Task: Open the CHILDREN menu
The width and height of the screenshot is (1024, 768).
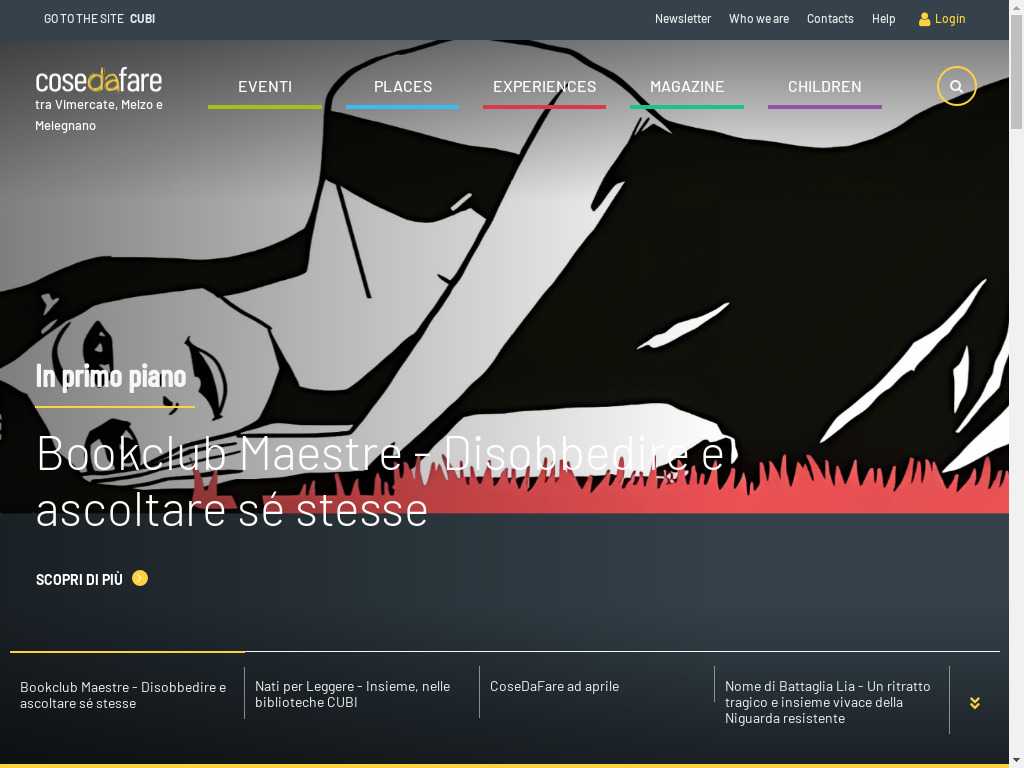Action: pyautogui.click(x=824, y=86)
